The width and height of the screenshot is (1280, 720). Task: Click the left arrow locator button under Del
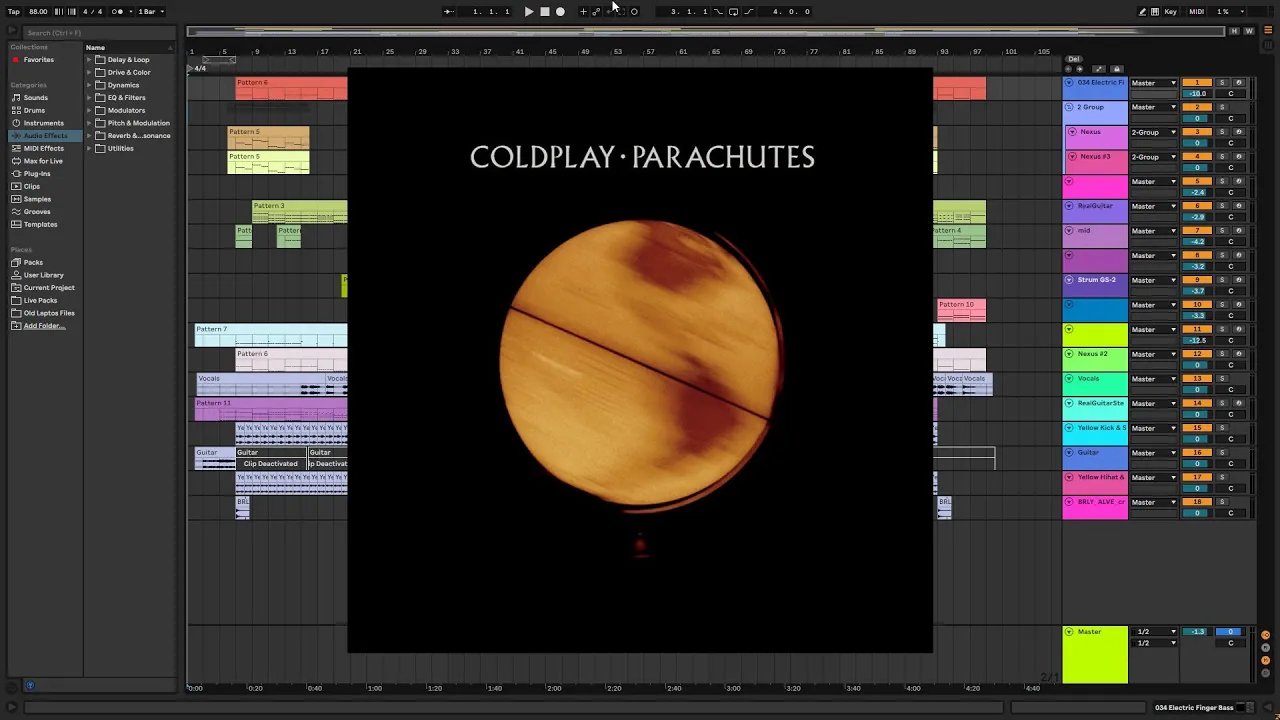1069,69
